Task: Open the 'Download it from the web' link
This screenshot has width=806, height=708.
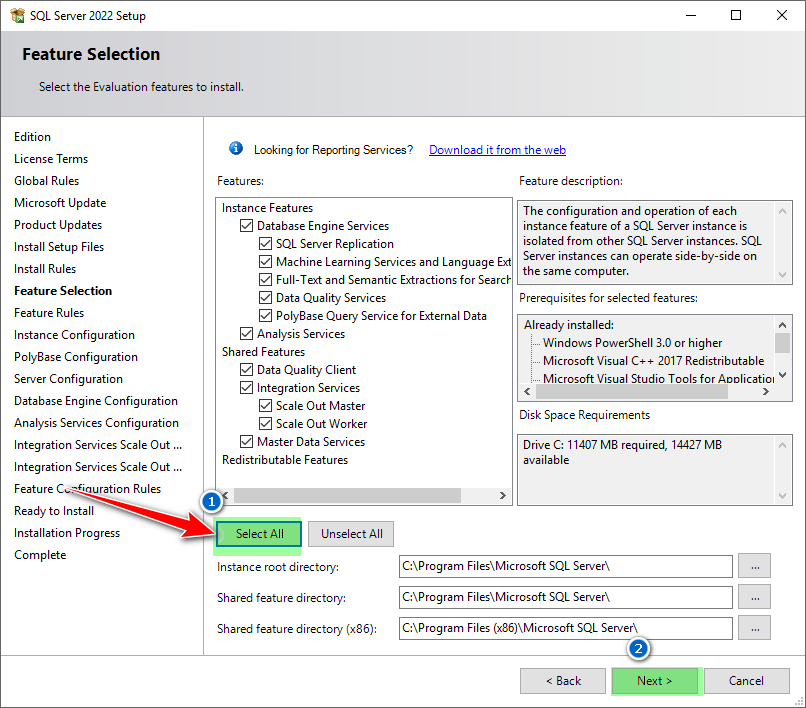Action: pyautogui.click(x=497, y=149)
